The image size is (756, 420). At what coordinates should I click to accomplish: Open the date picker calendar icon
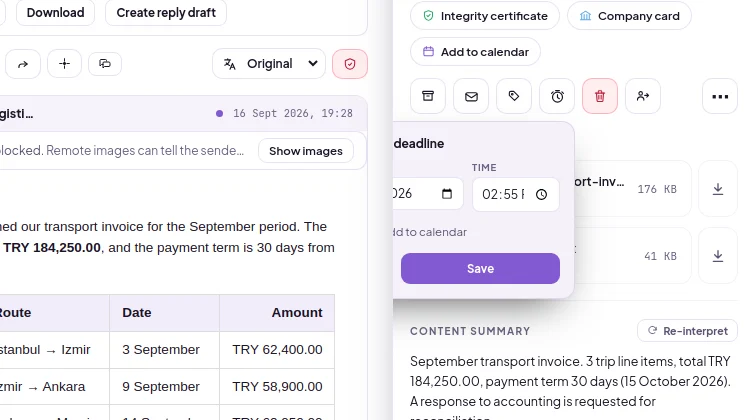[x=447, y=193]
